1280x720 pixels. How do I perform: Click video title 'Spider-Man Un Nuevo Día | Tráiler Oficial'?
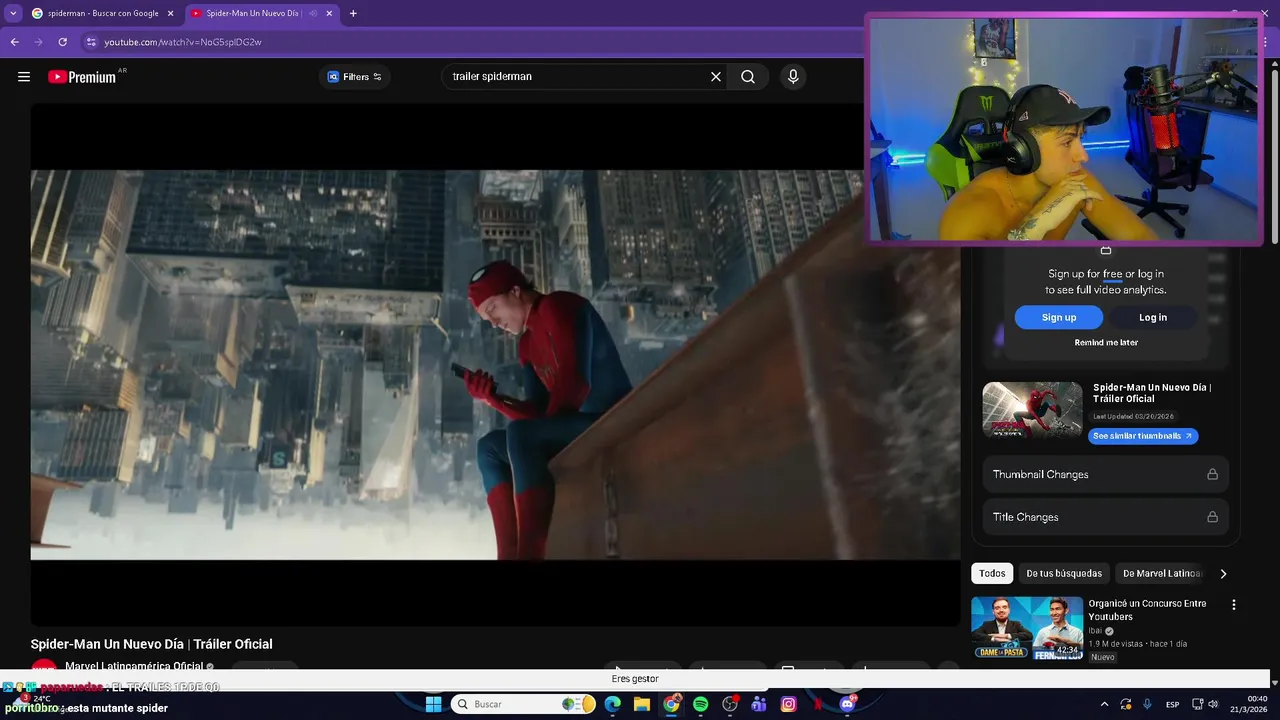pyautogui.click(x=151, y=644)
